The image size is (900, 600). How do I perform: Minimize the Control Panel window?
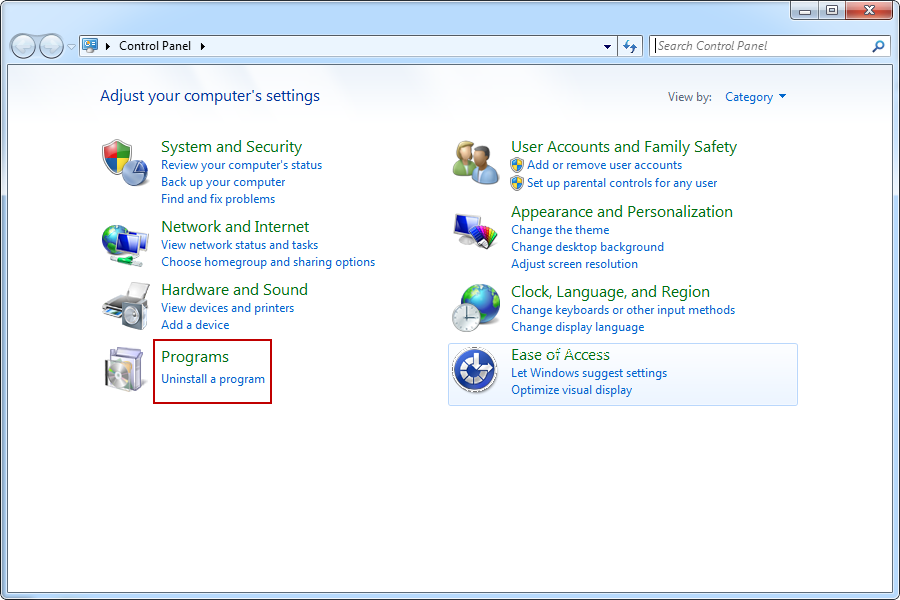coord(805,10)
